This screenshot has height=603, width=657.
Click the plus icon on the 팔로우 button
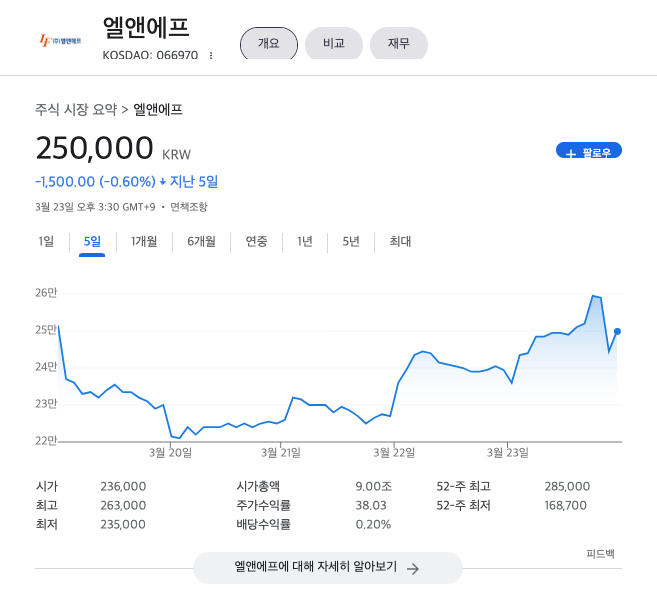(571, 154)
